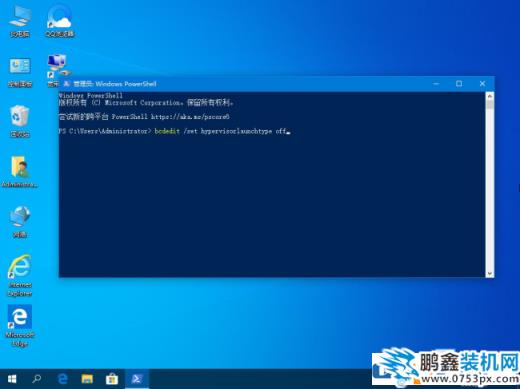Click the 'PS C:\Users\Administrator>' prompt
The image size is (520, 389).
(x=105, y=131)
